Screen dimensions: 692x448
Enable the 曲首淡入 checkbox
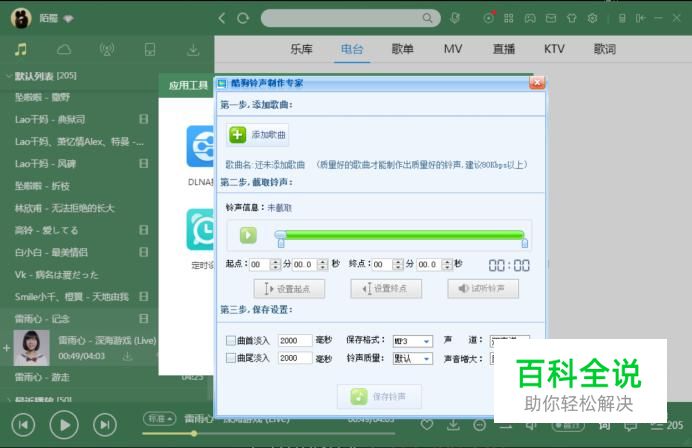pos(230,340)
